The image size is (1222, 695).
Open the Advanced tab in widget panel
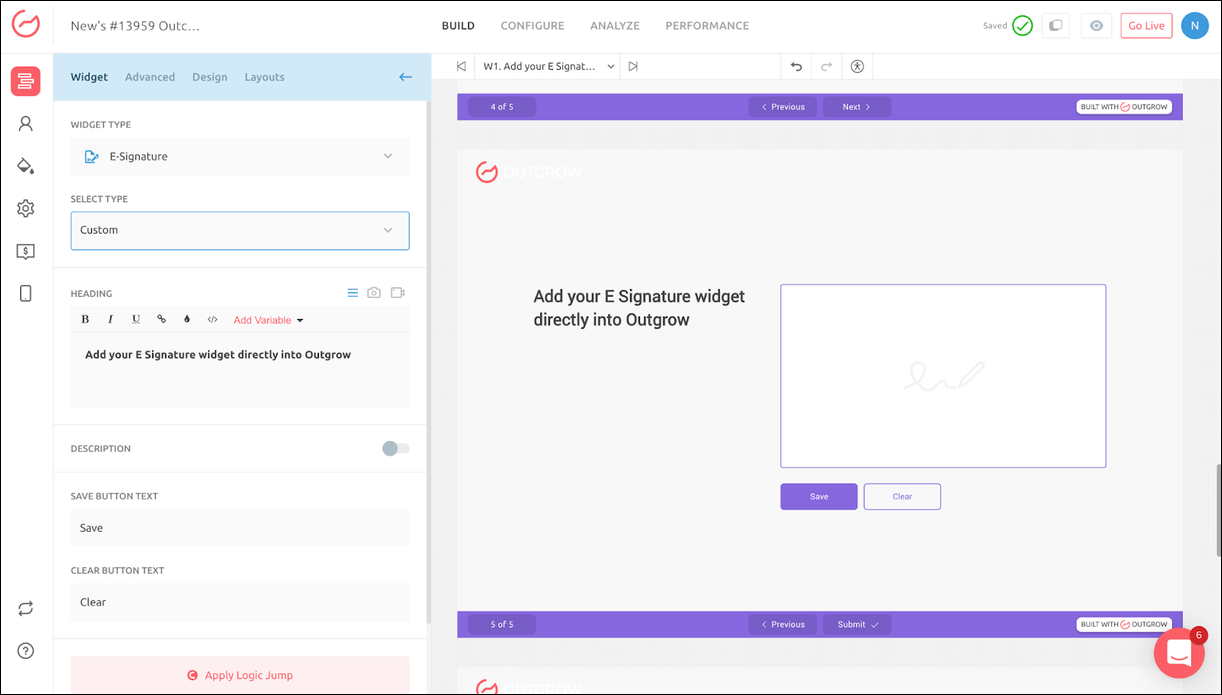150,77
